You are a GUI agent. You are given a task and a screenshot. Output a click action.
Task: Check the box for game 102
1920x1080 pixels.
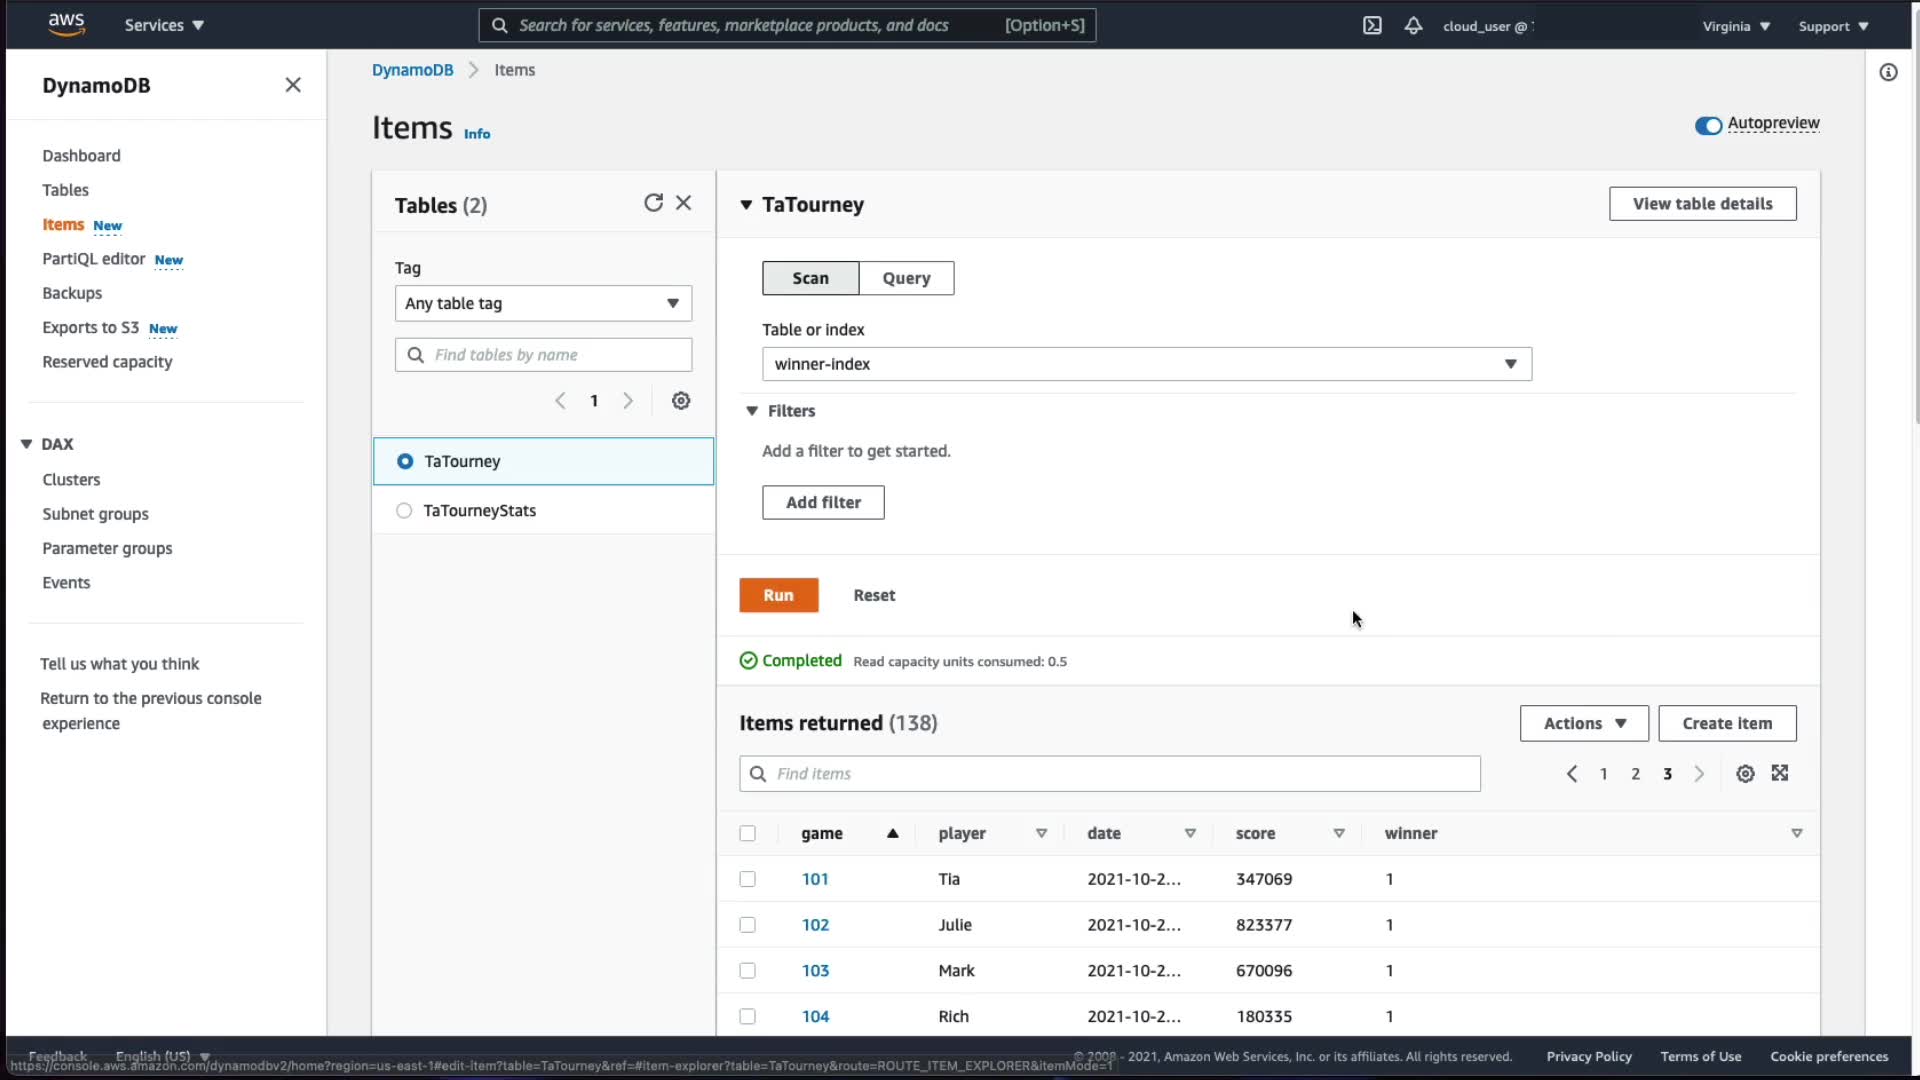click(x=747, y=925)
